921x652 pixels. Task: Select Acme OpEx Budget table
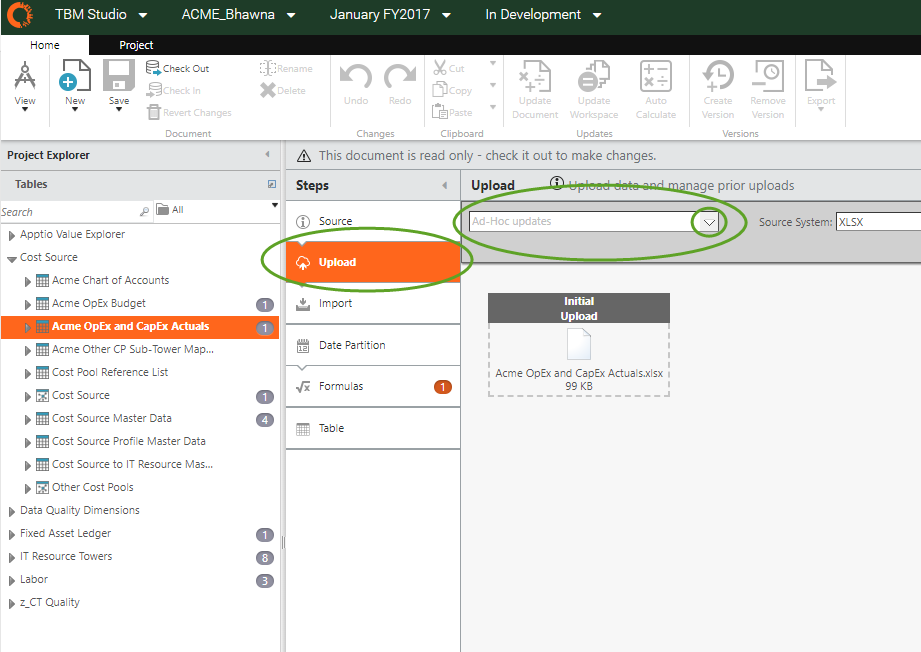[x=99, y=303]
